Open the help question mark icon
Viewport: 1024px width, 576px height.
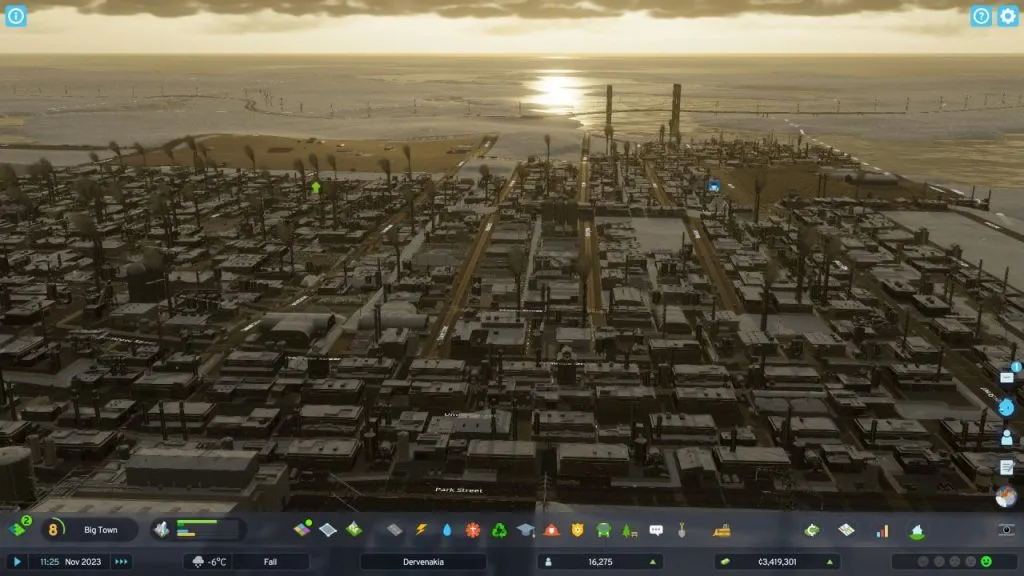click(980, 16)
